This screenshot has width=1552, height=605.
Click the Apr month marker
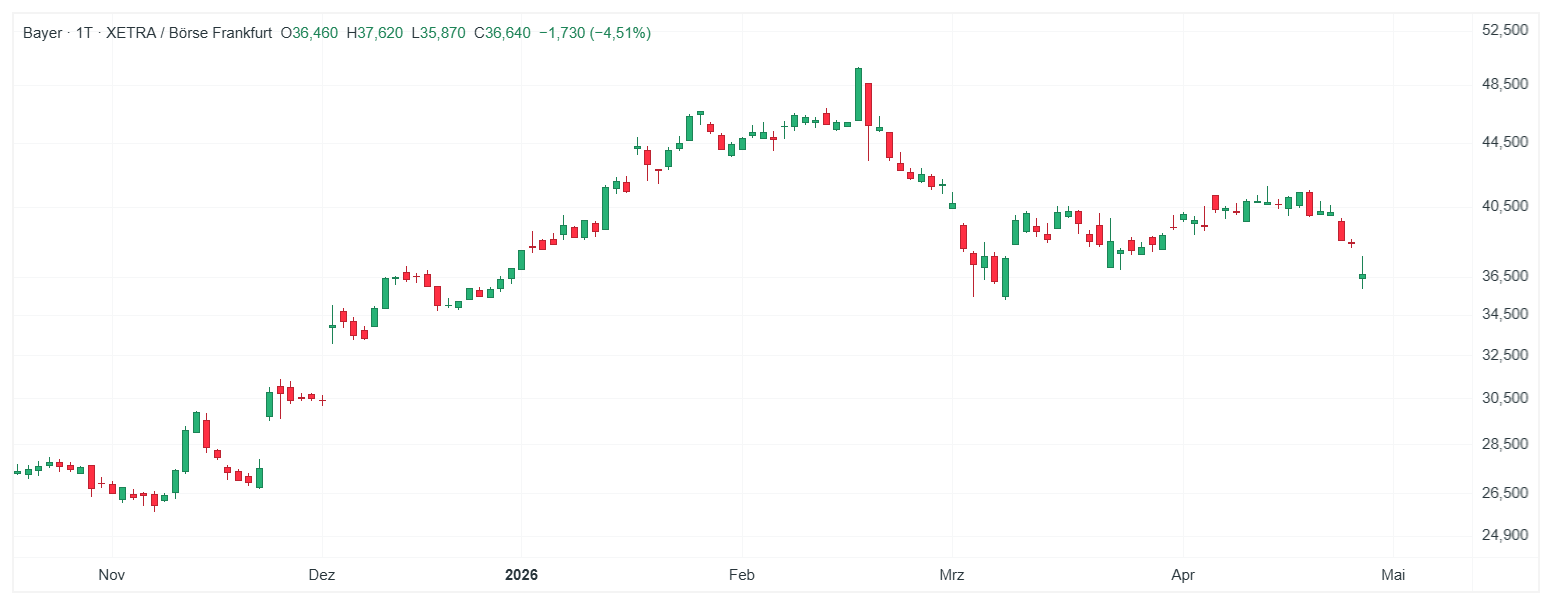[1183, 575]
